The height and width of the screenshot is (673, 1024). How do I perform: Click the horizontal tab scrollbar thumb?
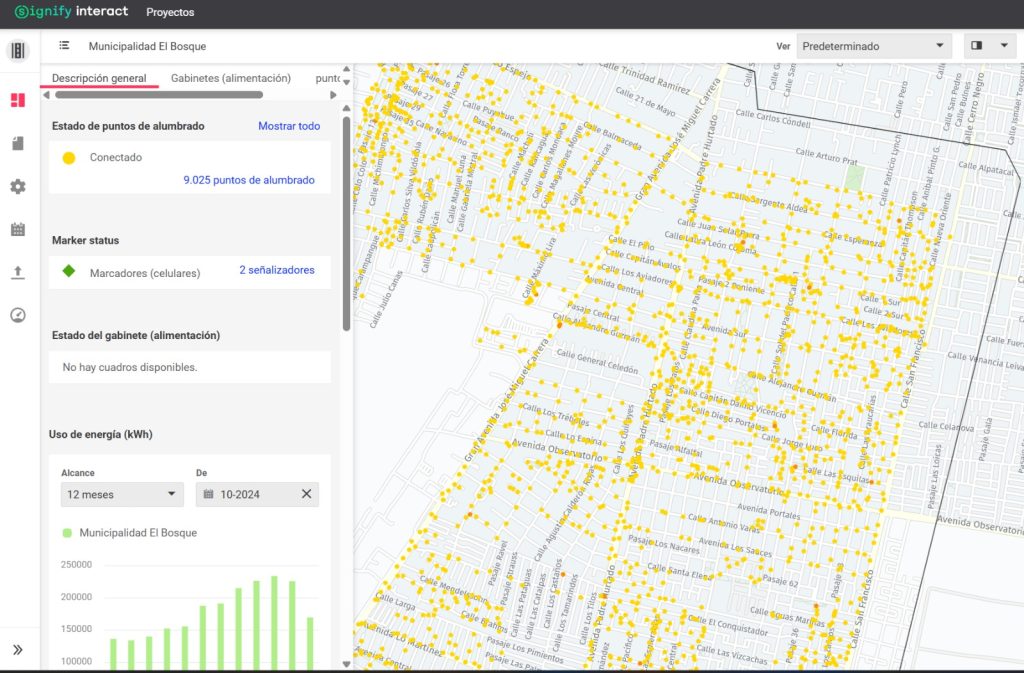158,95
